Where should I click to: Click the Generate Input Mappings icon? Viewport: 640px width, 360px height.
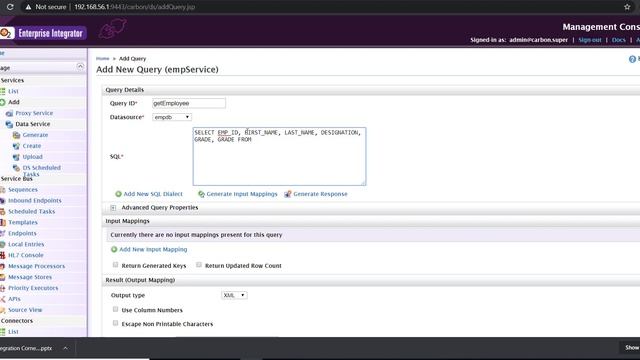coord(201,194)
